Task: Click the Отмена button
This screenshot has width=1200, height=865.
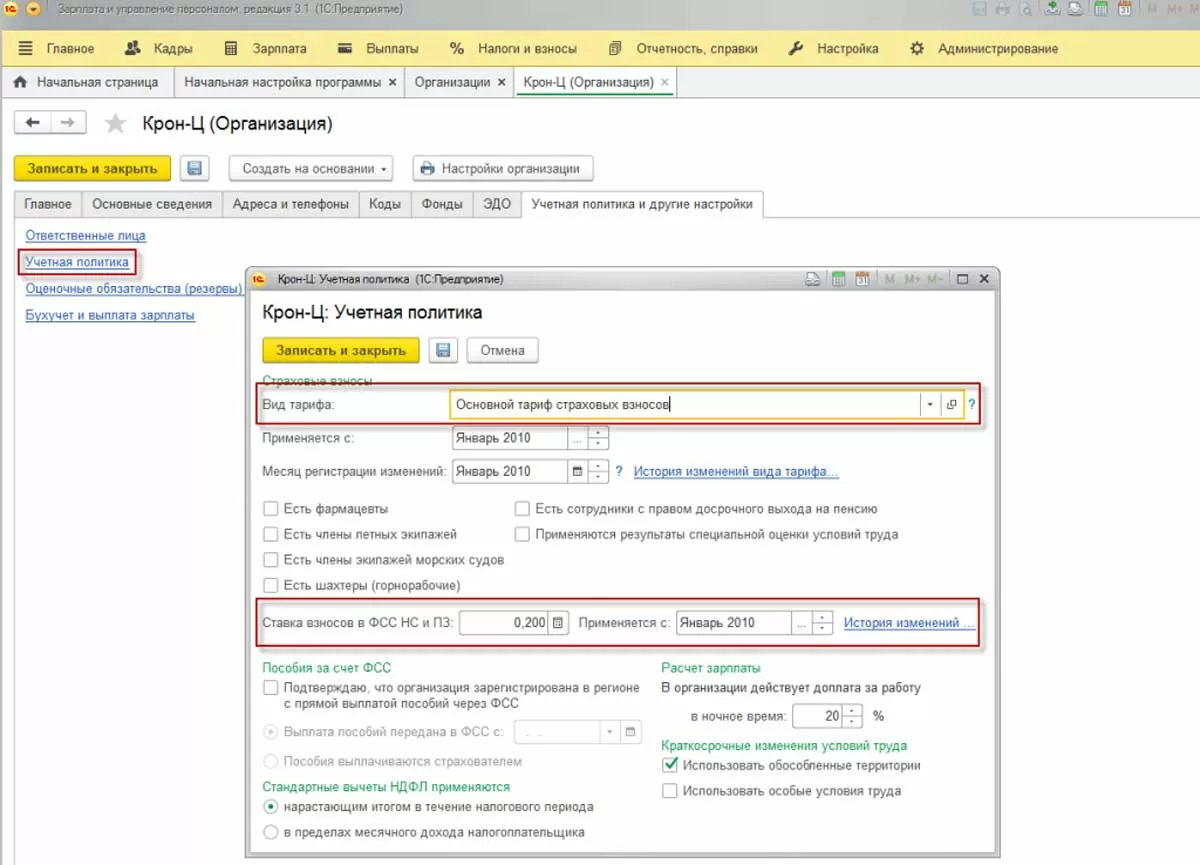Action: pyautogui.click(x=502, y=350)
